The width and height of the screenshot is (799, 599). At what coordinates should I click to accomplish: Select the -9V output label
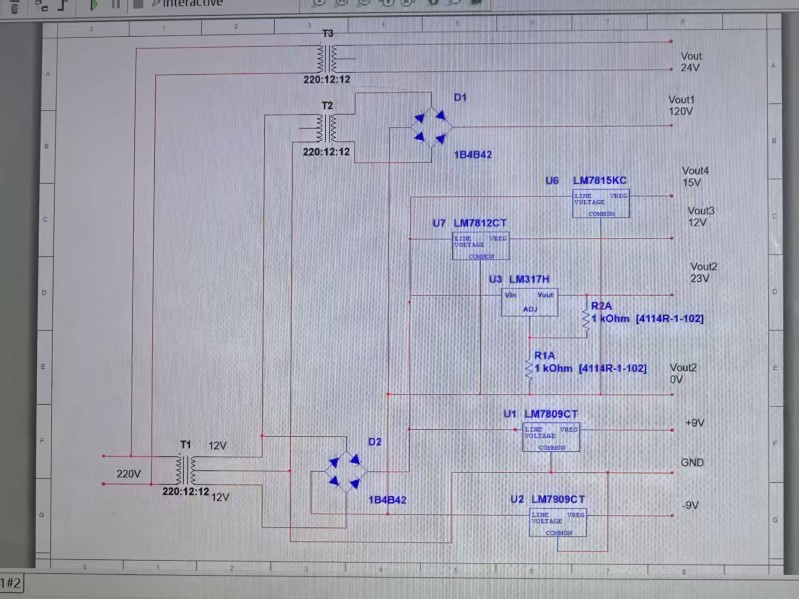690,506
